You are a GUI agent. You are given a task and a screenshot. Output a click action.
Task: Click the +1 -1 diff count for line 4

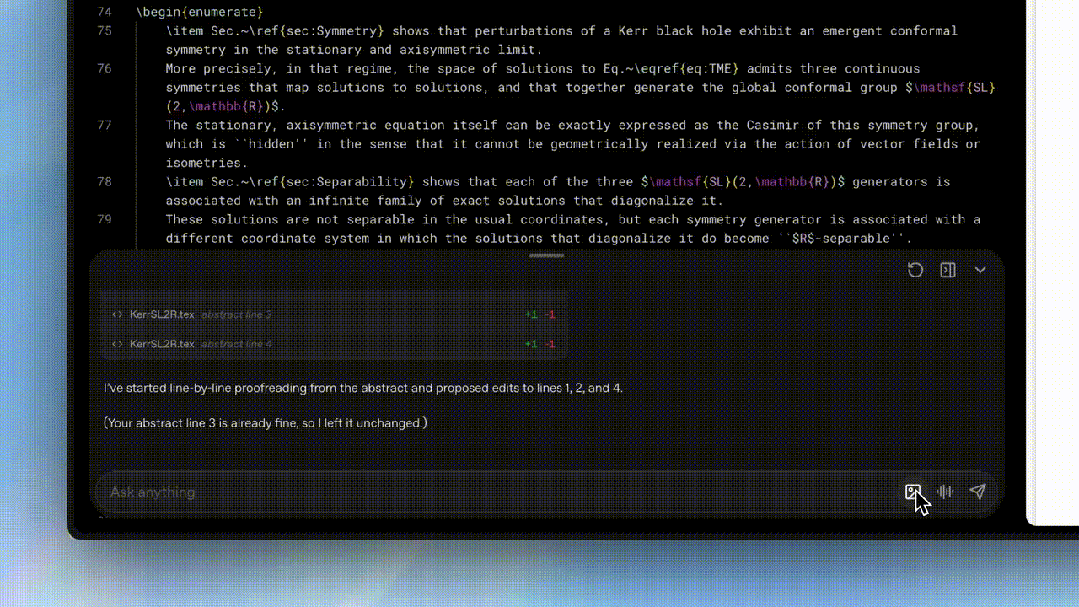[541, 344]
